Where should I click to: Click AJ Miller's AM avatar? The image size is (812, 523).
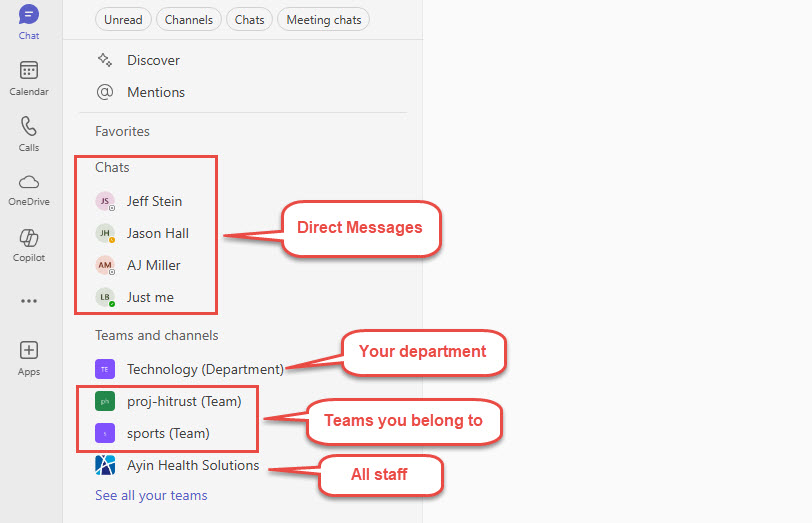(105, 265)
